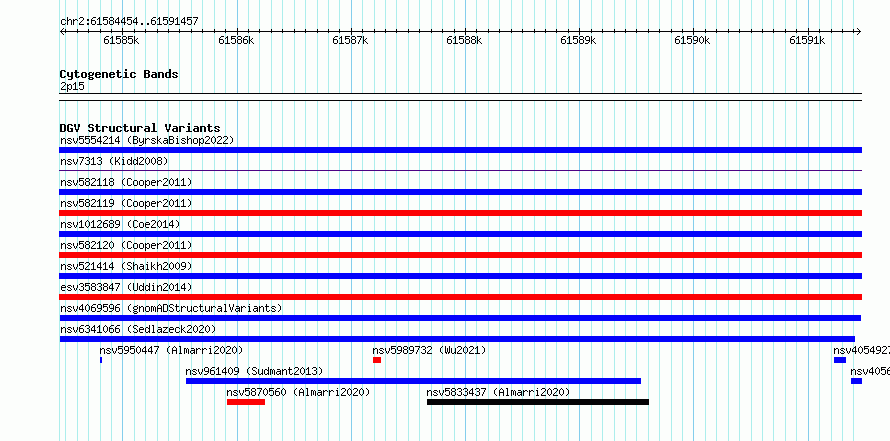
Task: Click the 61587k ruler tick label
Action: (350, 40)
